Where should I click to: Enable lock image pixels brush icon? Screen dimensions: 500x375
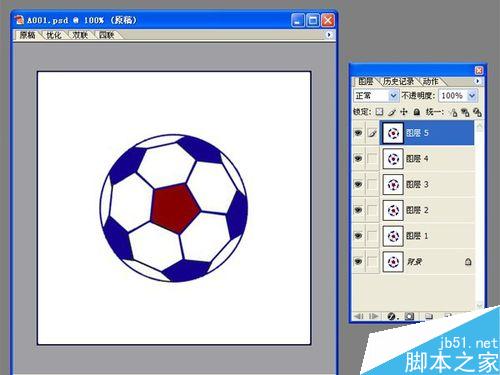(392, 112)
